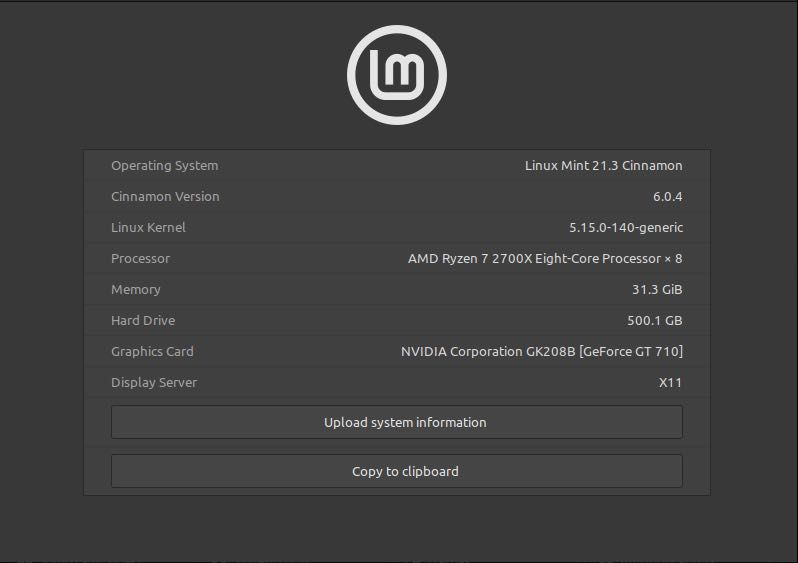The image size is (798, 563).
Task: Click the 6.0.4 version value
Action: point(667,197)
